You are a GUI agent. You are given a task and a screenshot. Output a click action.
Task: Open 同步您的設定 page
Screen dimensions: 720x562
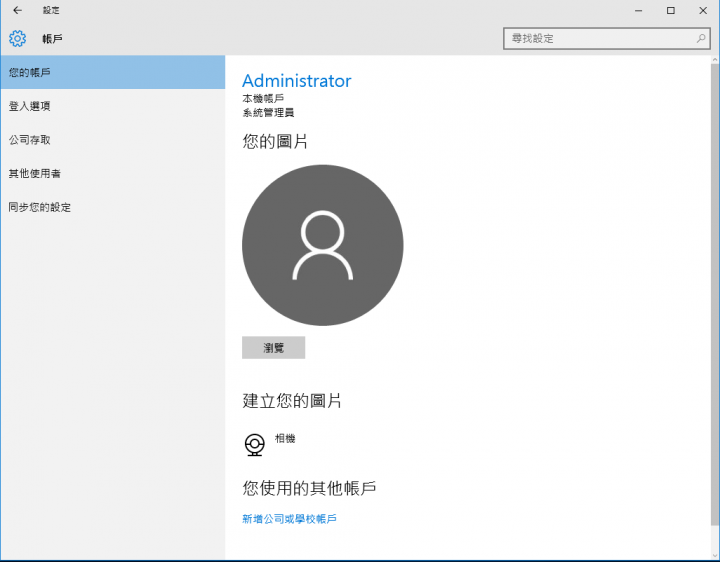tap(113, 207)
